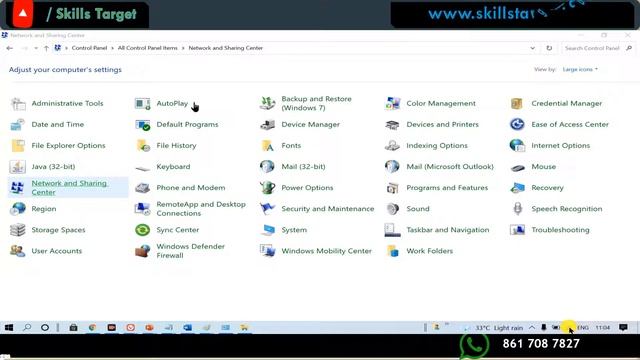Select the Color Management icon
The image size is (640, 360).
393,104
